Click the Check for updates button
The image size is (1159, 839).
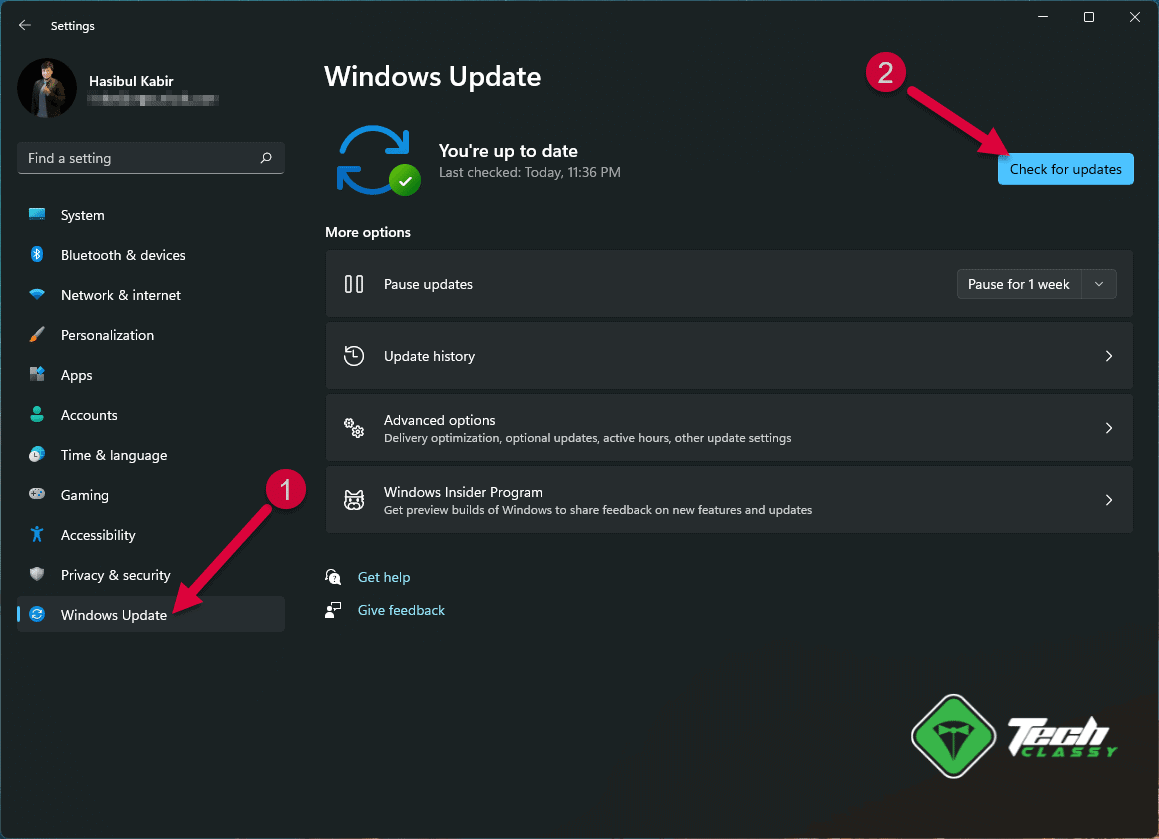pos(1065,169)
